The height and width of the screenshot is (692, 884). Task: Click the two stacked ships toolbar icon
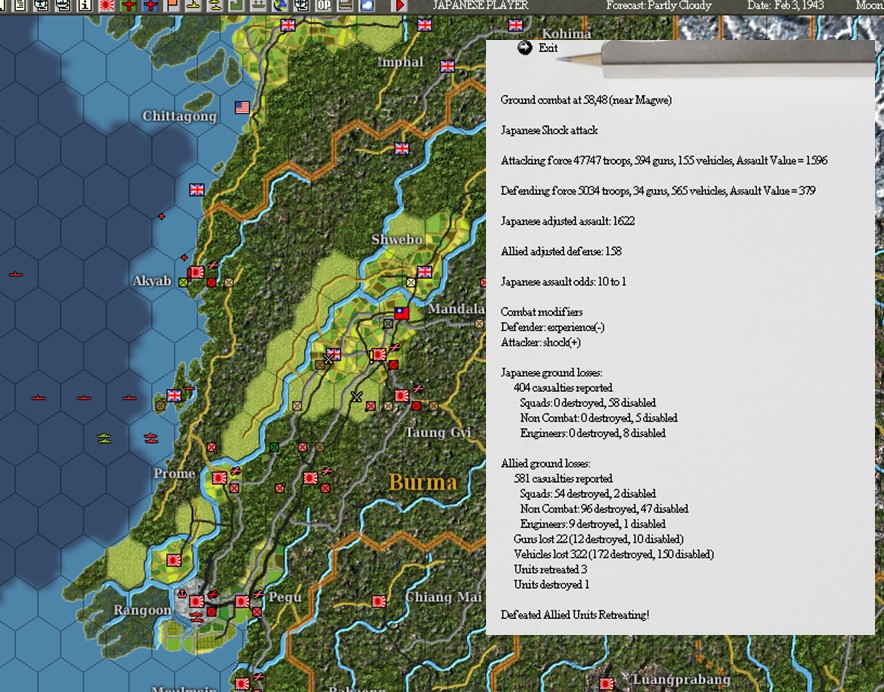215,6
